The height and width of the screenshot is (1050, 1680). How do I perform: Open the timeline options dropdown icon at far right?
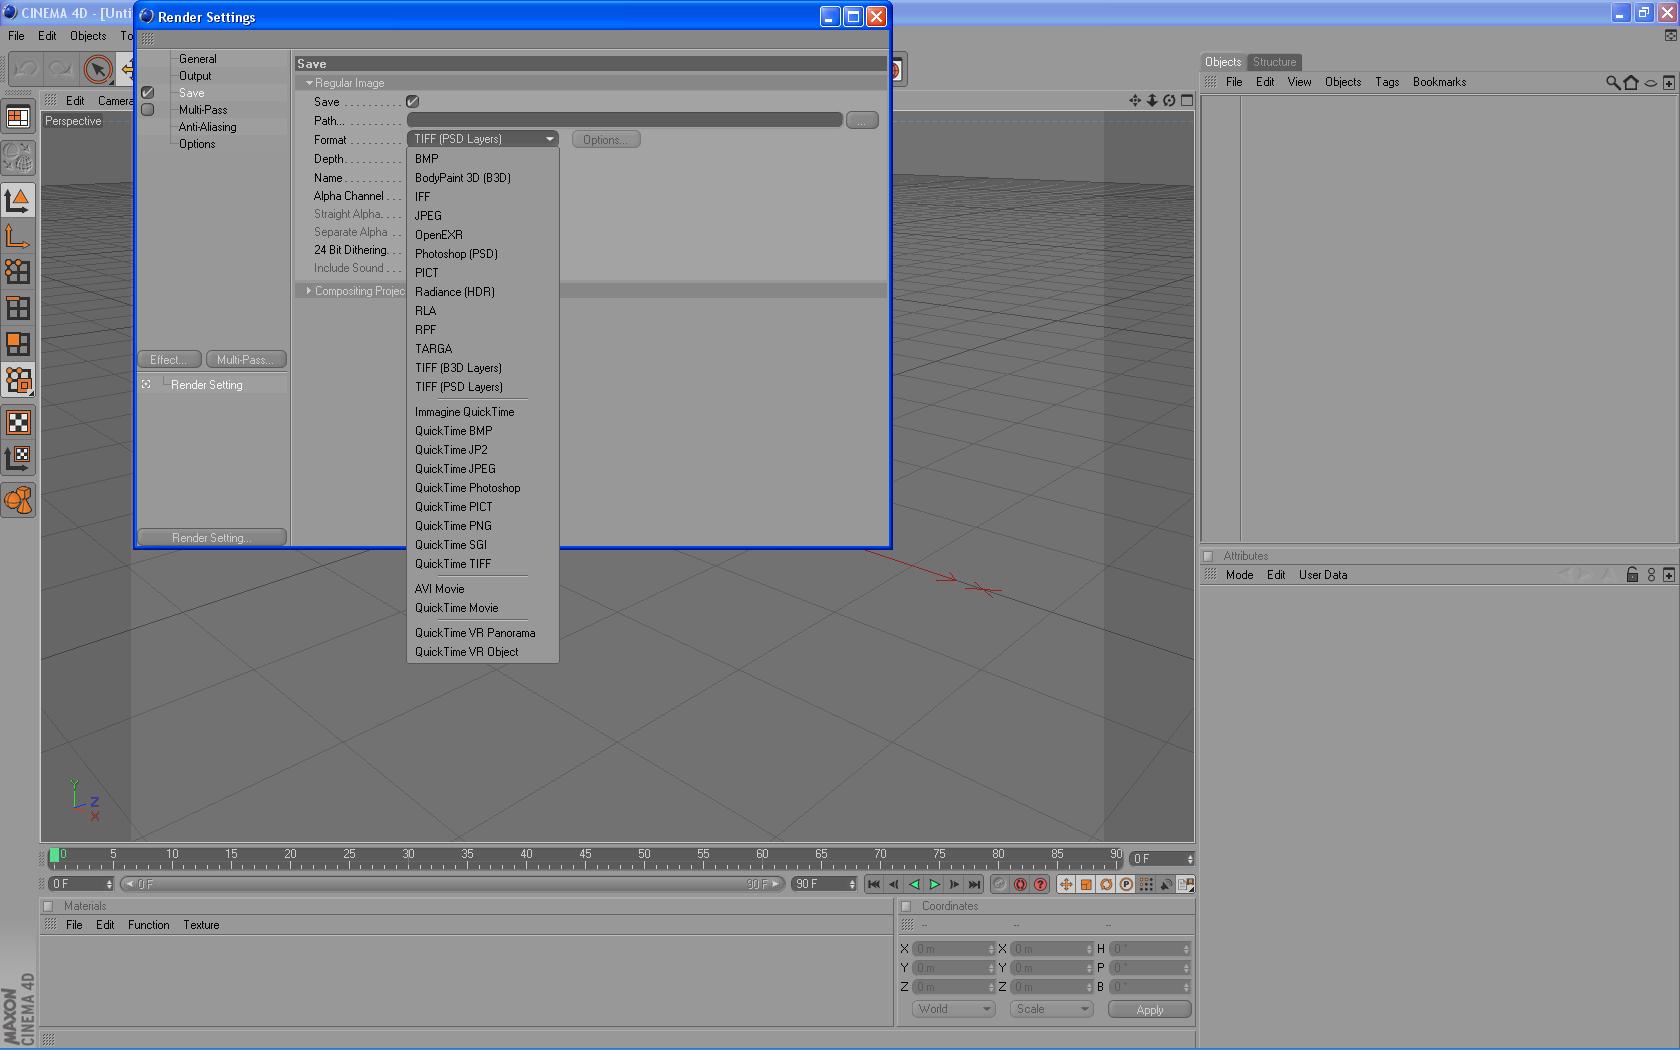pos(1185,884)
